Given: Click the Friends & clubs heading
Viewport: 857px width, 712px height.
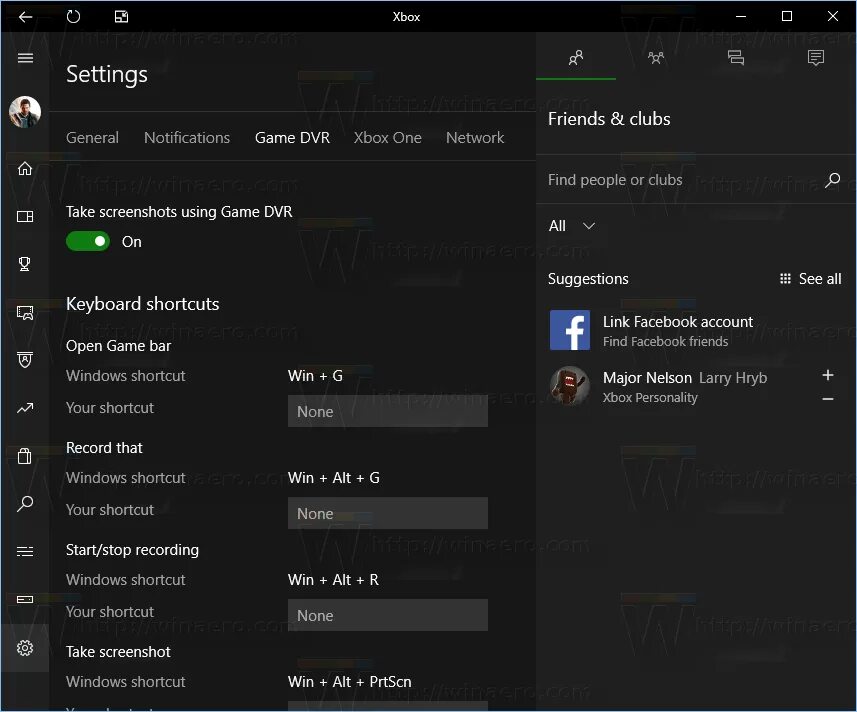Looking at the screenshot, I should pos(609,119).
